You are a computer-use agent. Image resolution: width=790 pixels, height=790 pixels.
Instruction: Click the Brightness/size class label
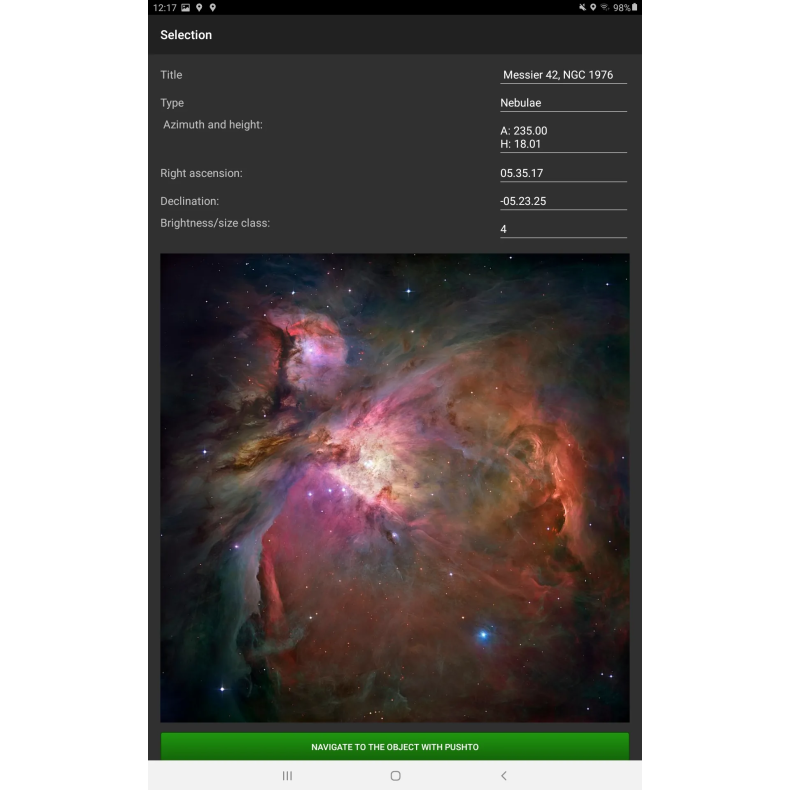pos(215,223)
